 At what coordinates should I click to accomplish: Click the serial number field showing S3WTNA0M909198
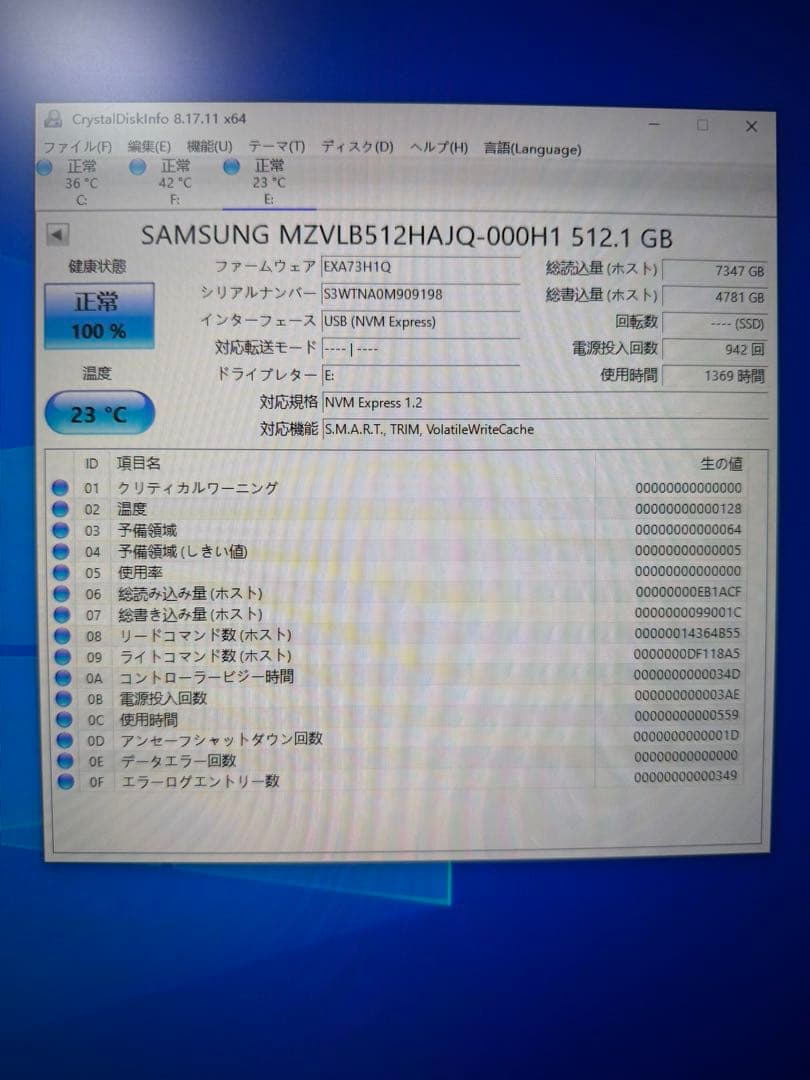[x=420, y=295]
